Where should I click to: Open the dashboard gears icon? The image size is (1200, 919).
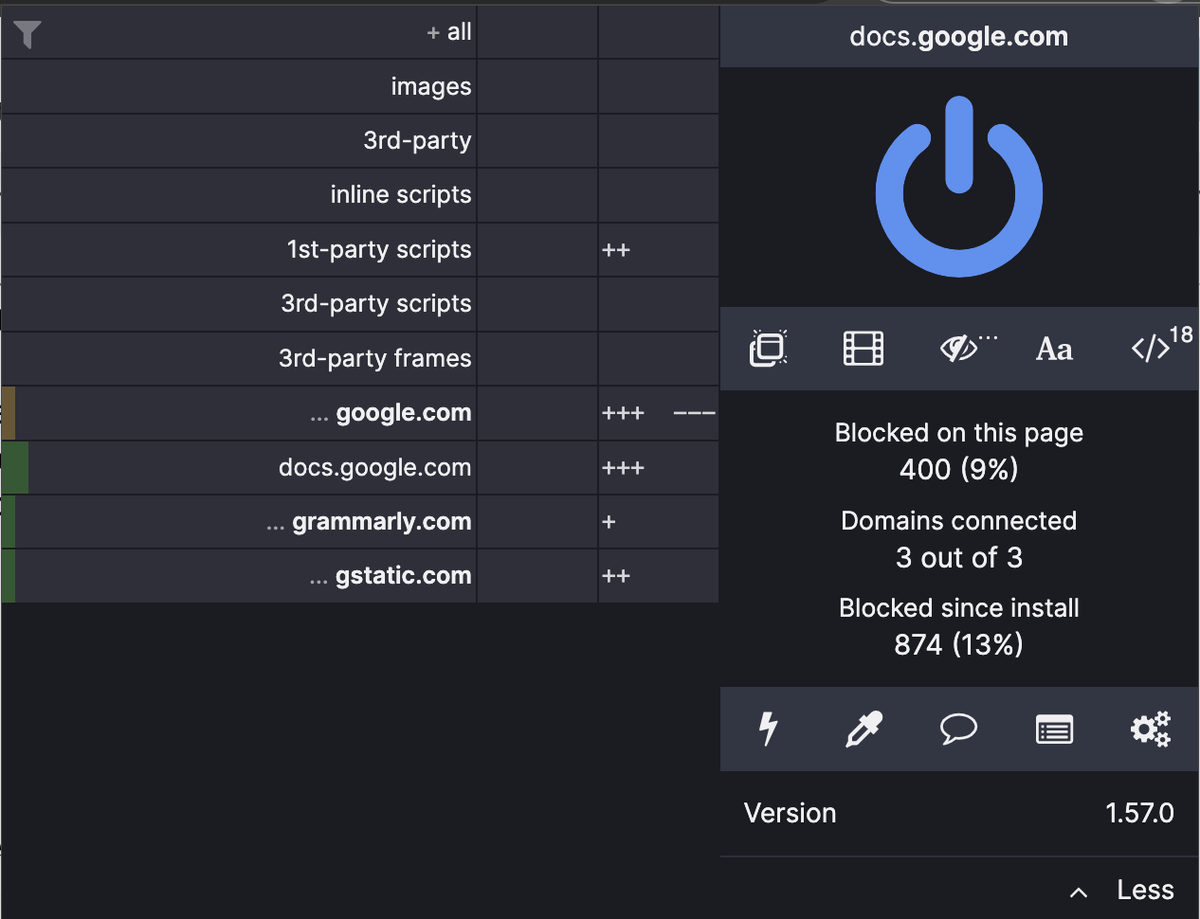[x=1150, y=729]
